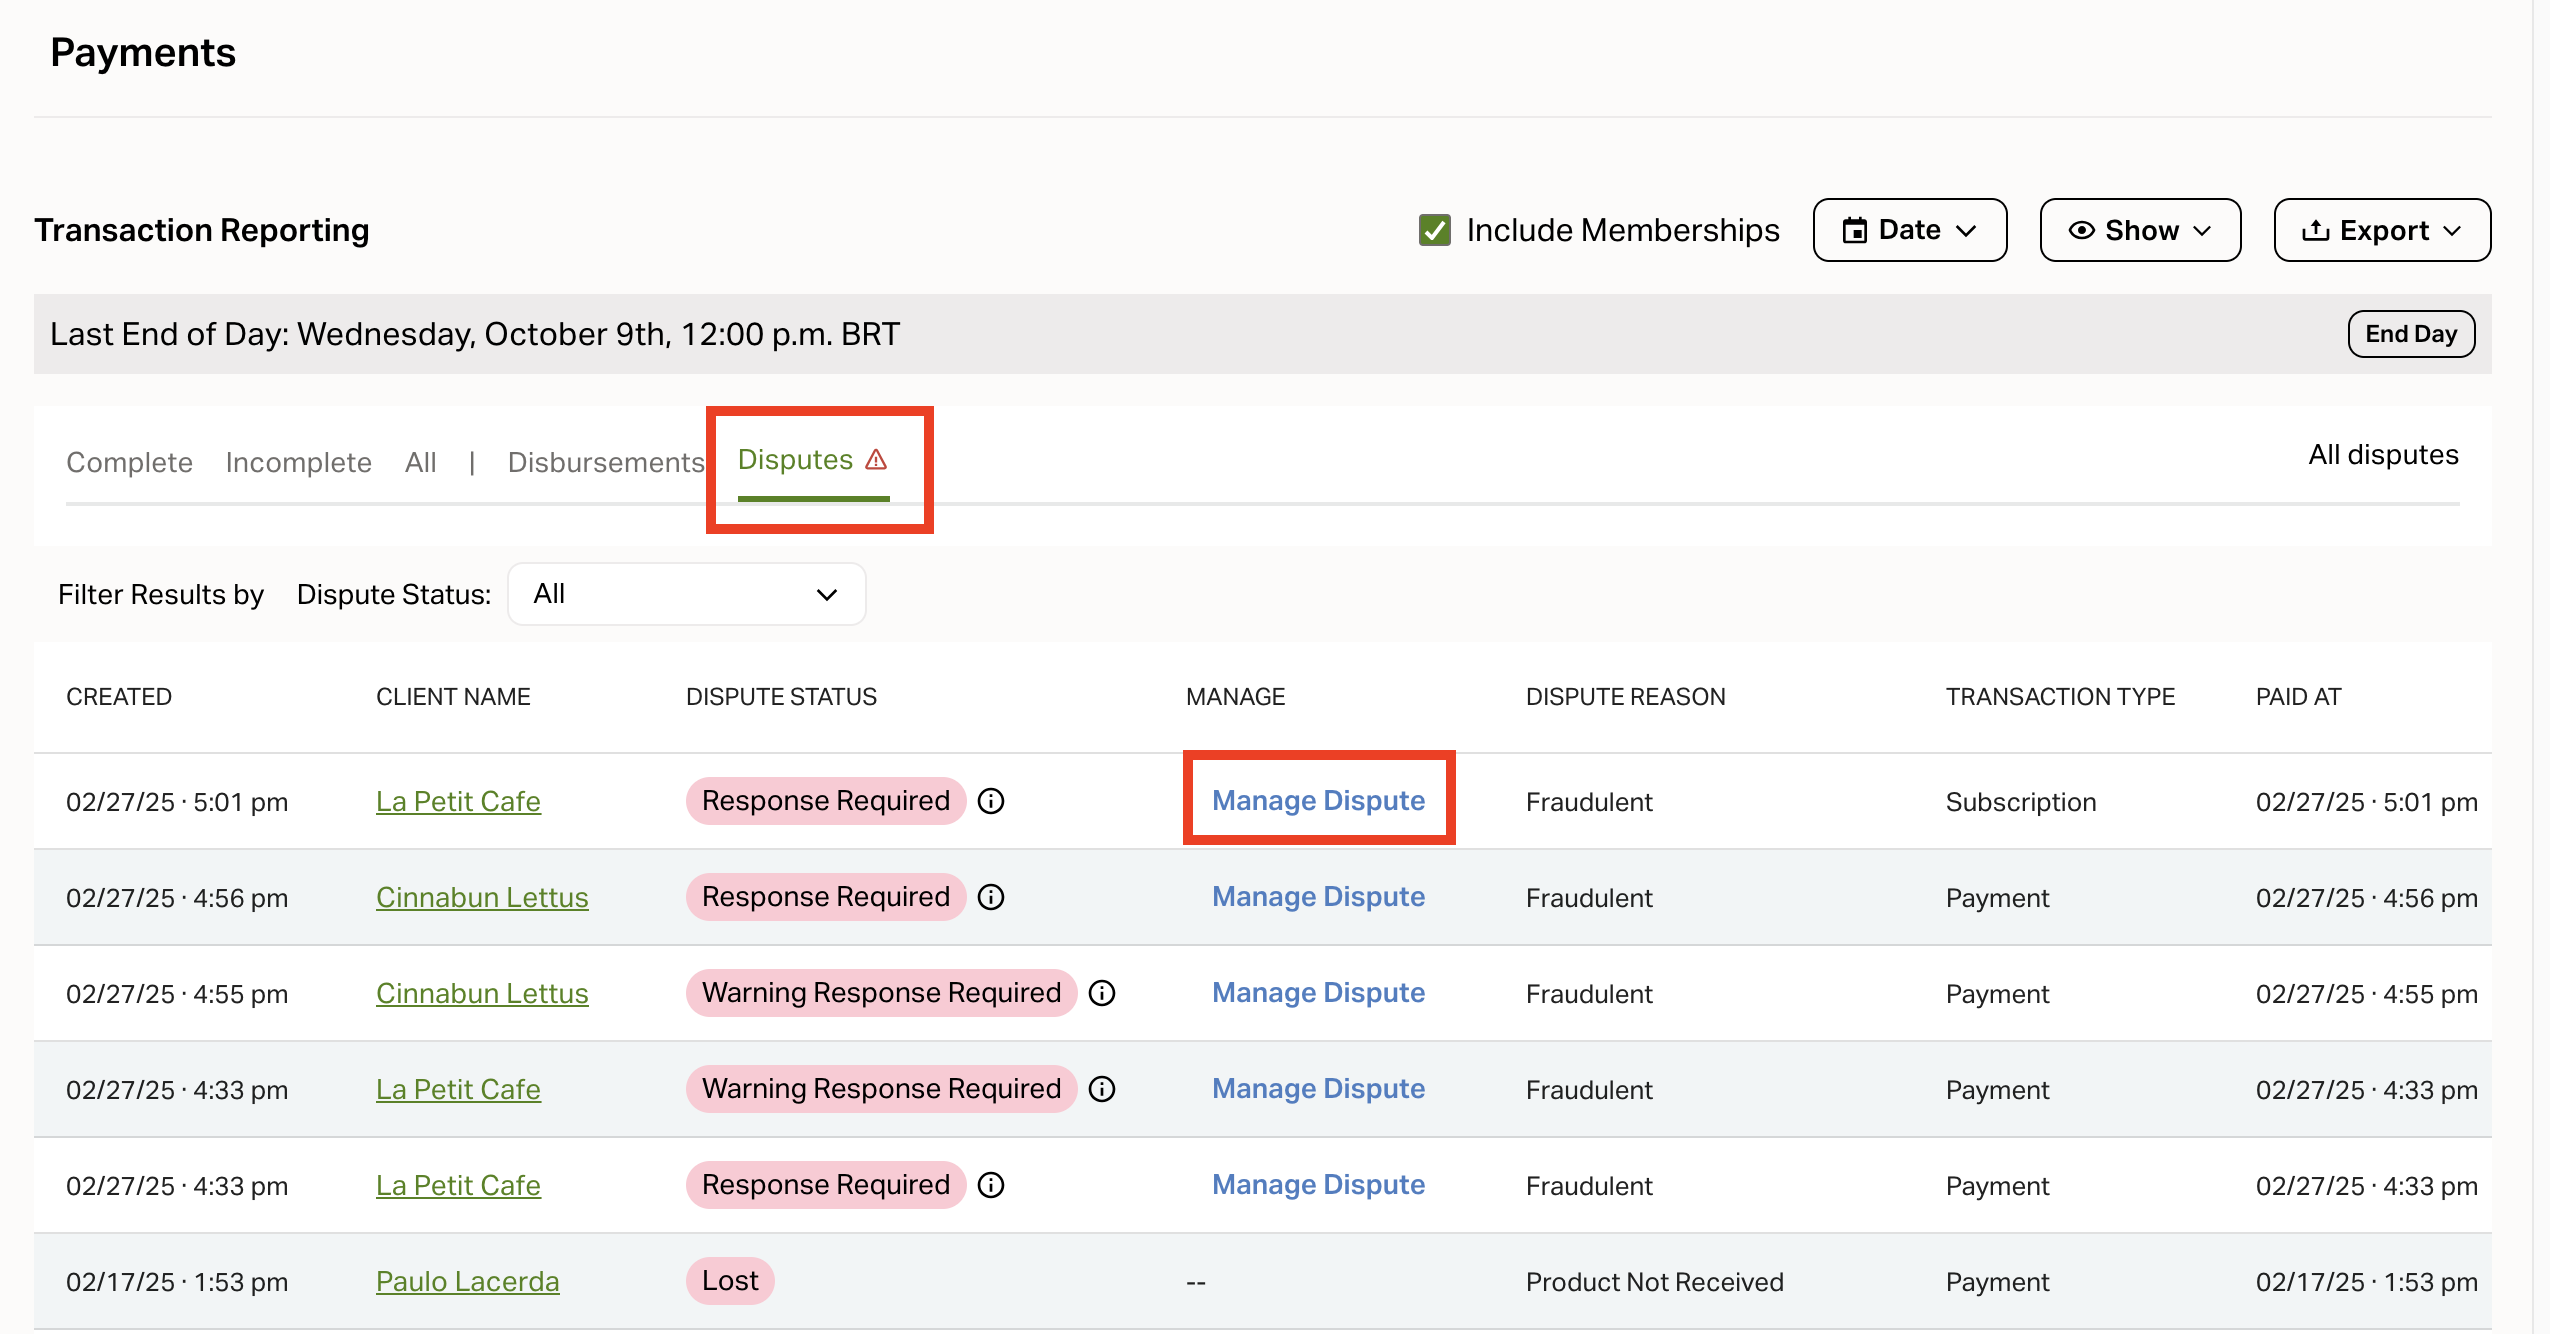The image size is (2550, 1334).
Task: Click the End Day button
Action: tap(2411, 334)
